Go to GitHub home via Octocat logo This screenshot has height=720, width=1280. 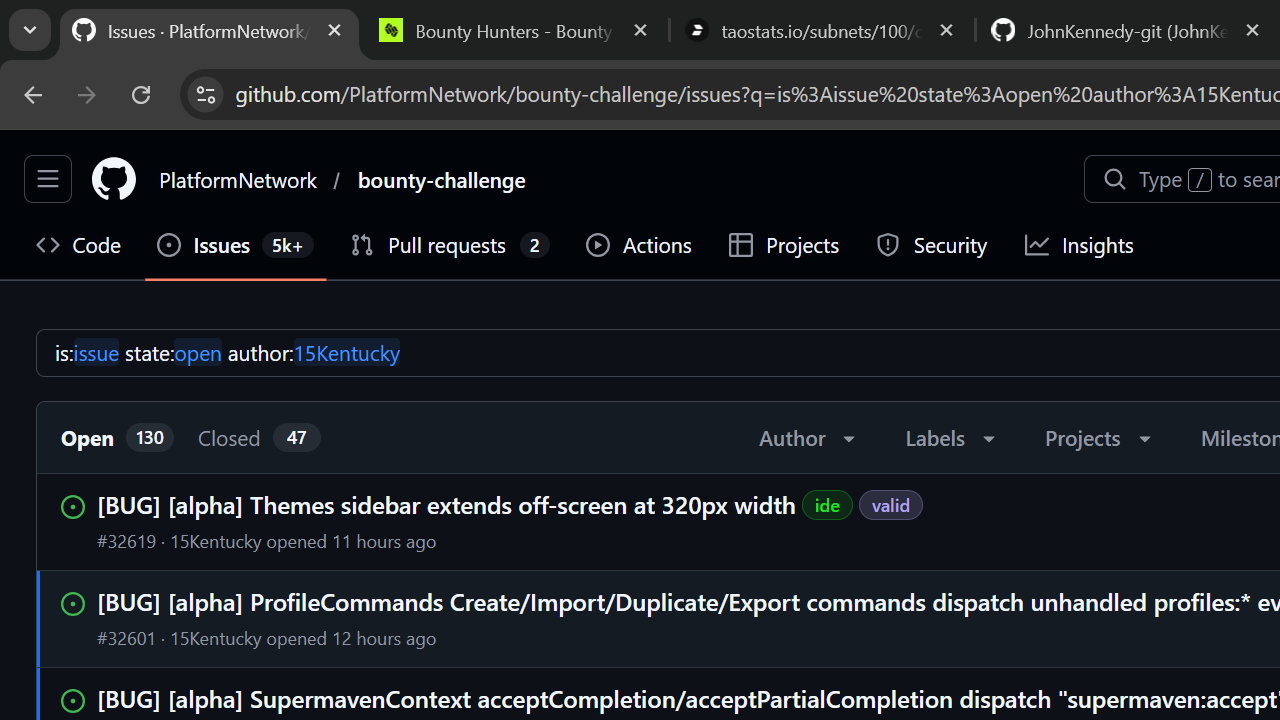click(114, 180)
